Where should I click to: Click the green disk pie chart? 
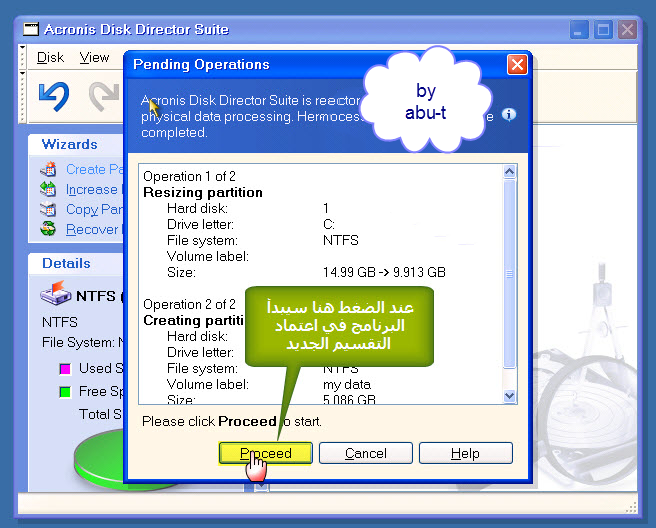[100, 458]
